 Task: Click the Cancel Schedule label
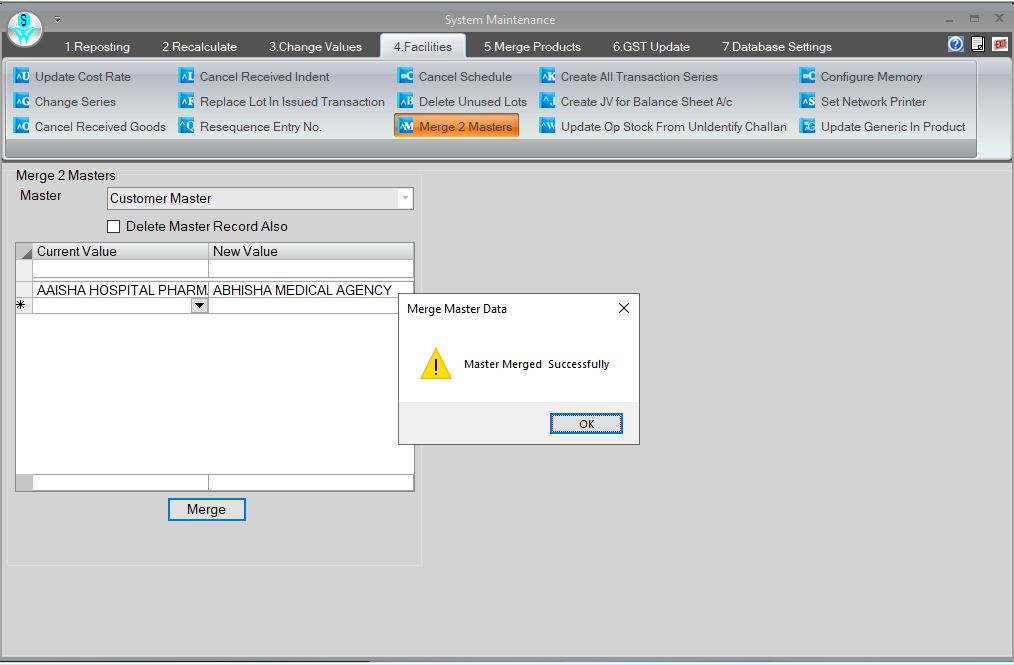tap(465, 76)
